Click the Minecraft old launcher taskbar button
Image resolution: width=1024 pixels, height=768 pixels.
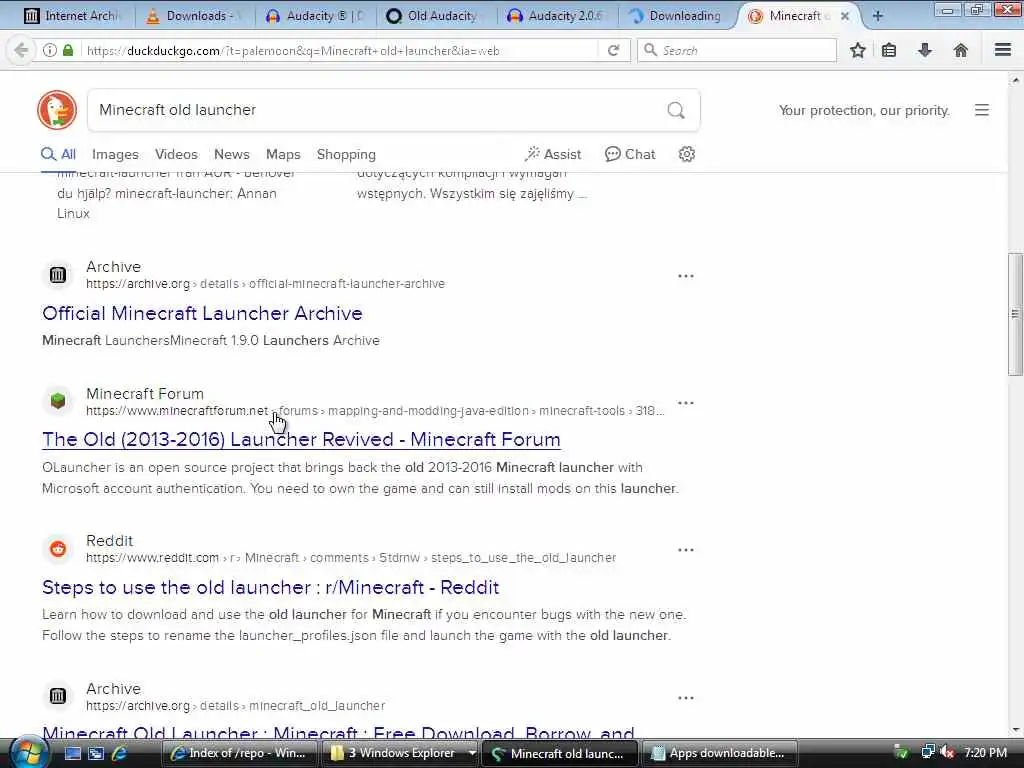[x=560, y=754]
